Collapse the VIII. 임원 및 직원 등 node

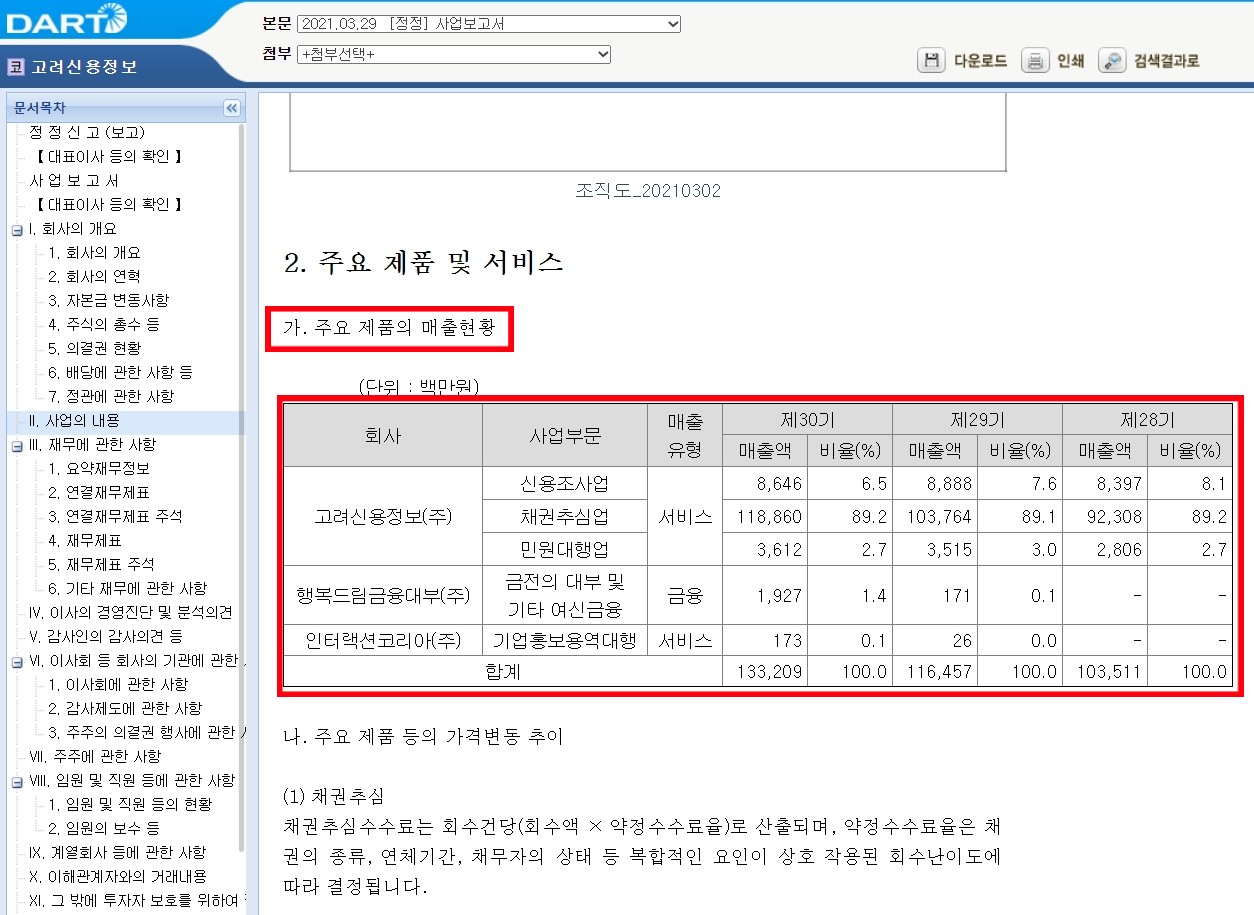pos(16,781)
